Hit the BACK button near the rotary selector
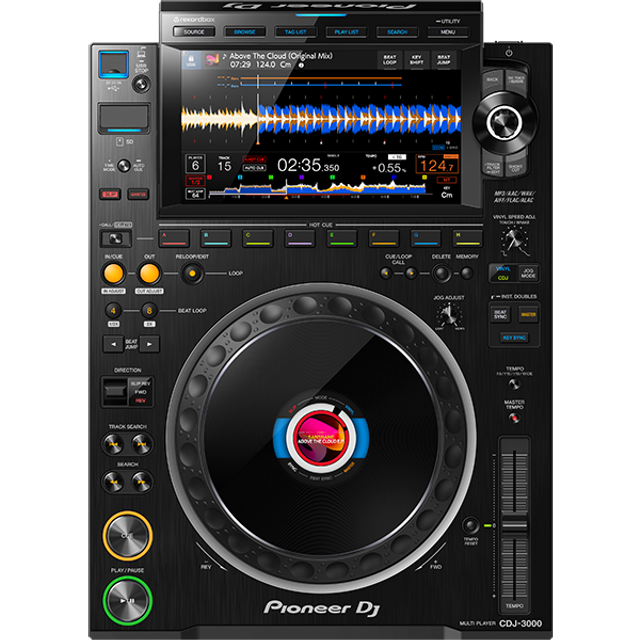The image size is (640, 640). tap(493, 82)
